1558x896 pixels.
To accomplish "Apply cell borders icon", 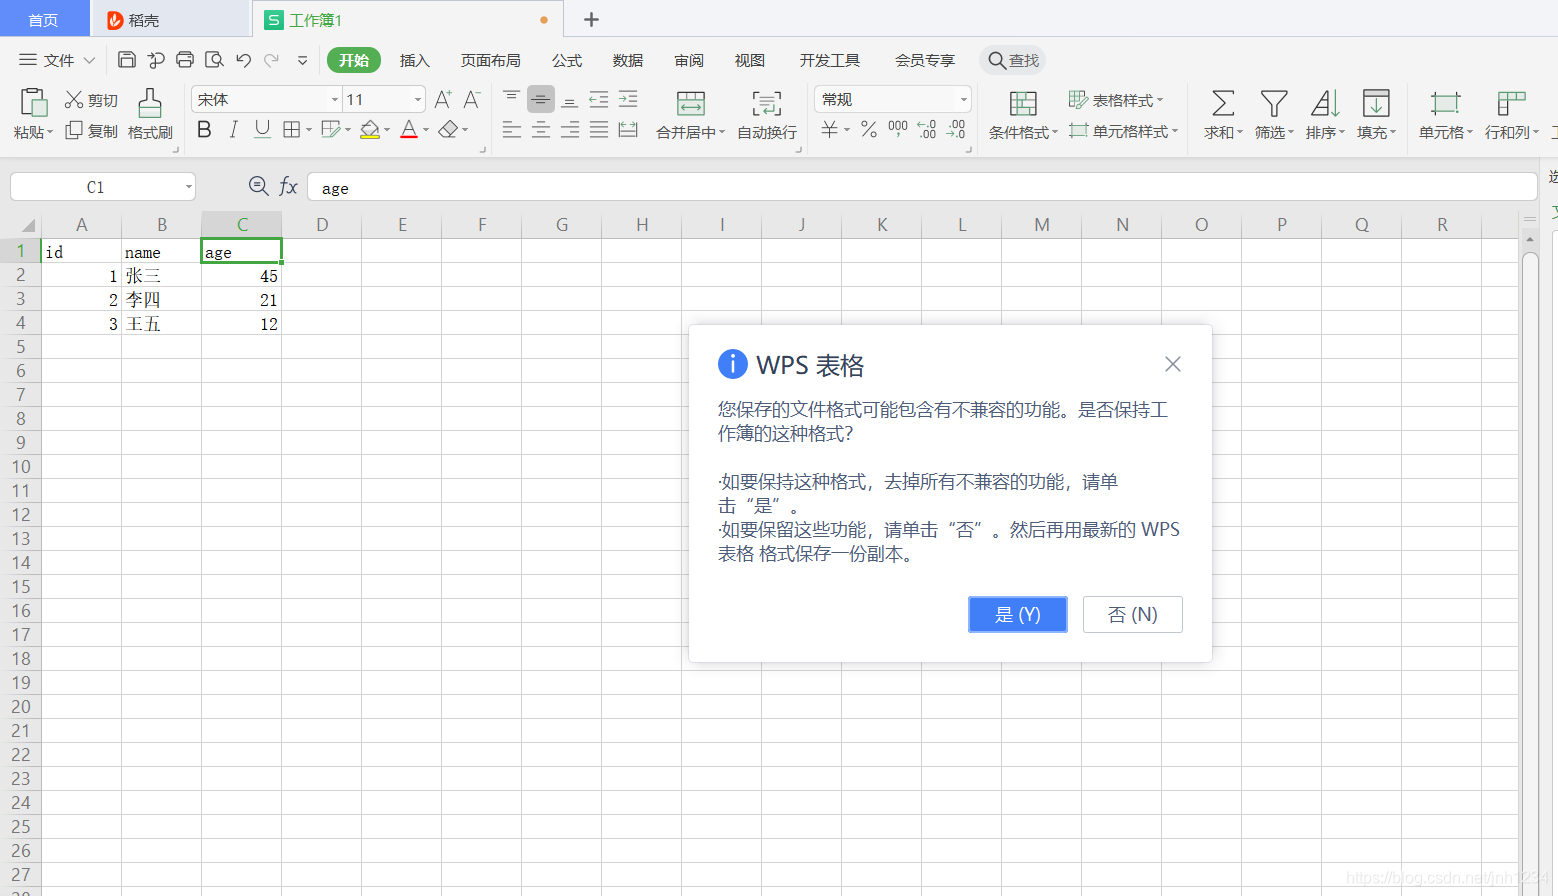I will coord(292,130).
